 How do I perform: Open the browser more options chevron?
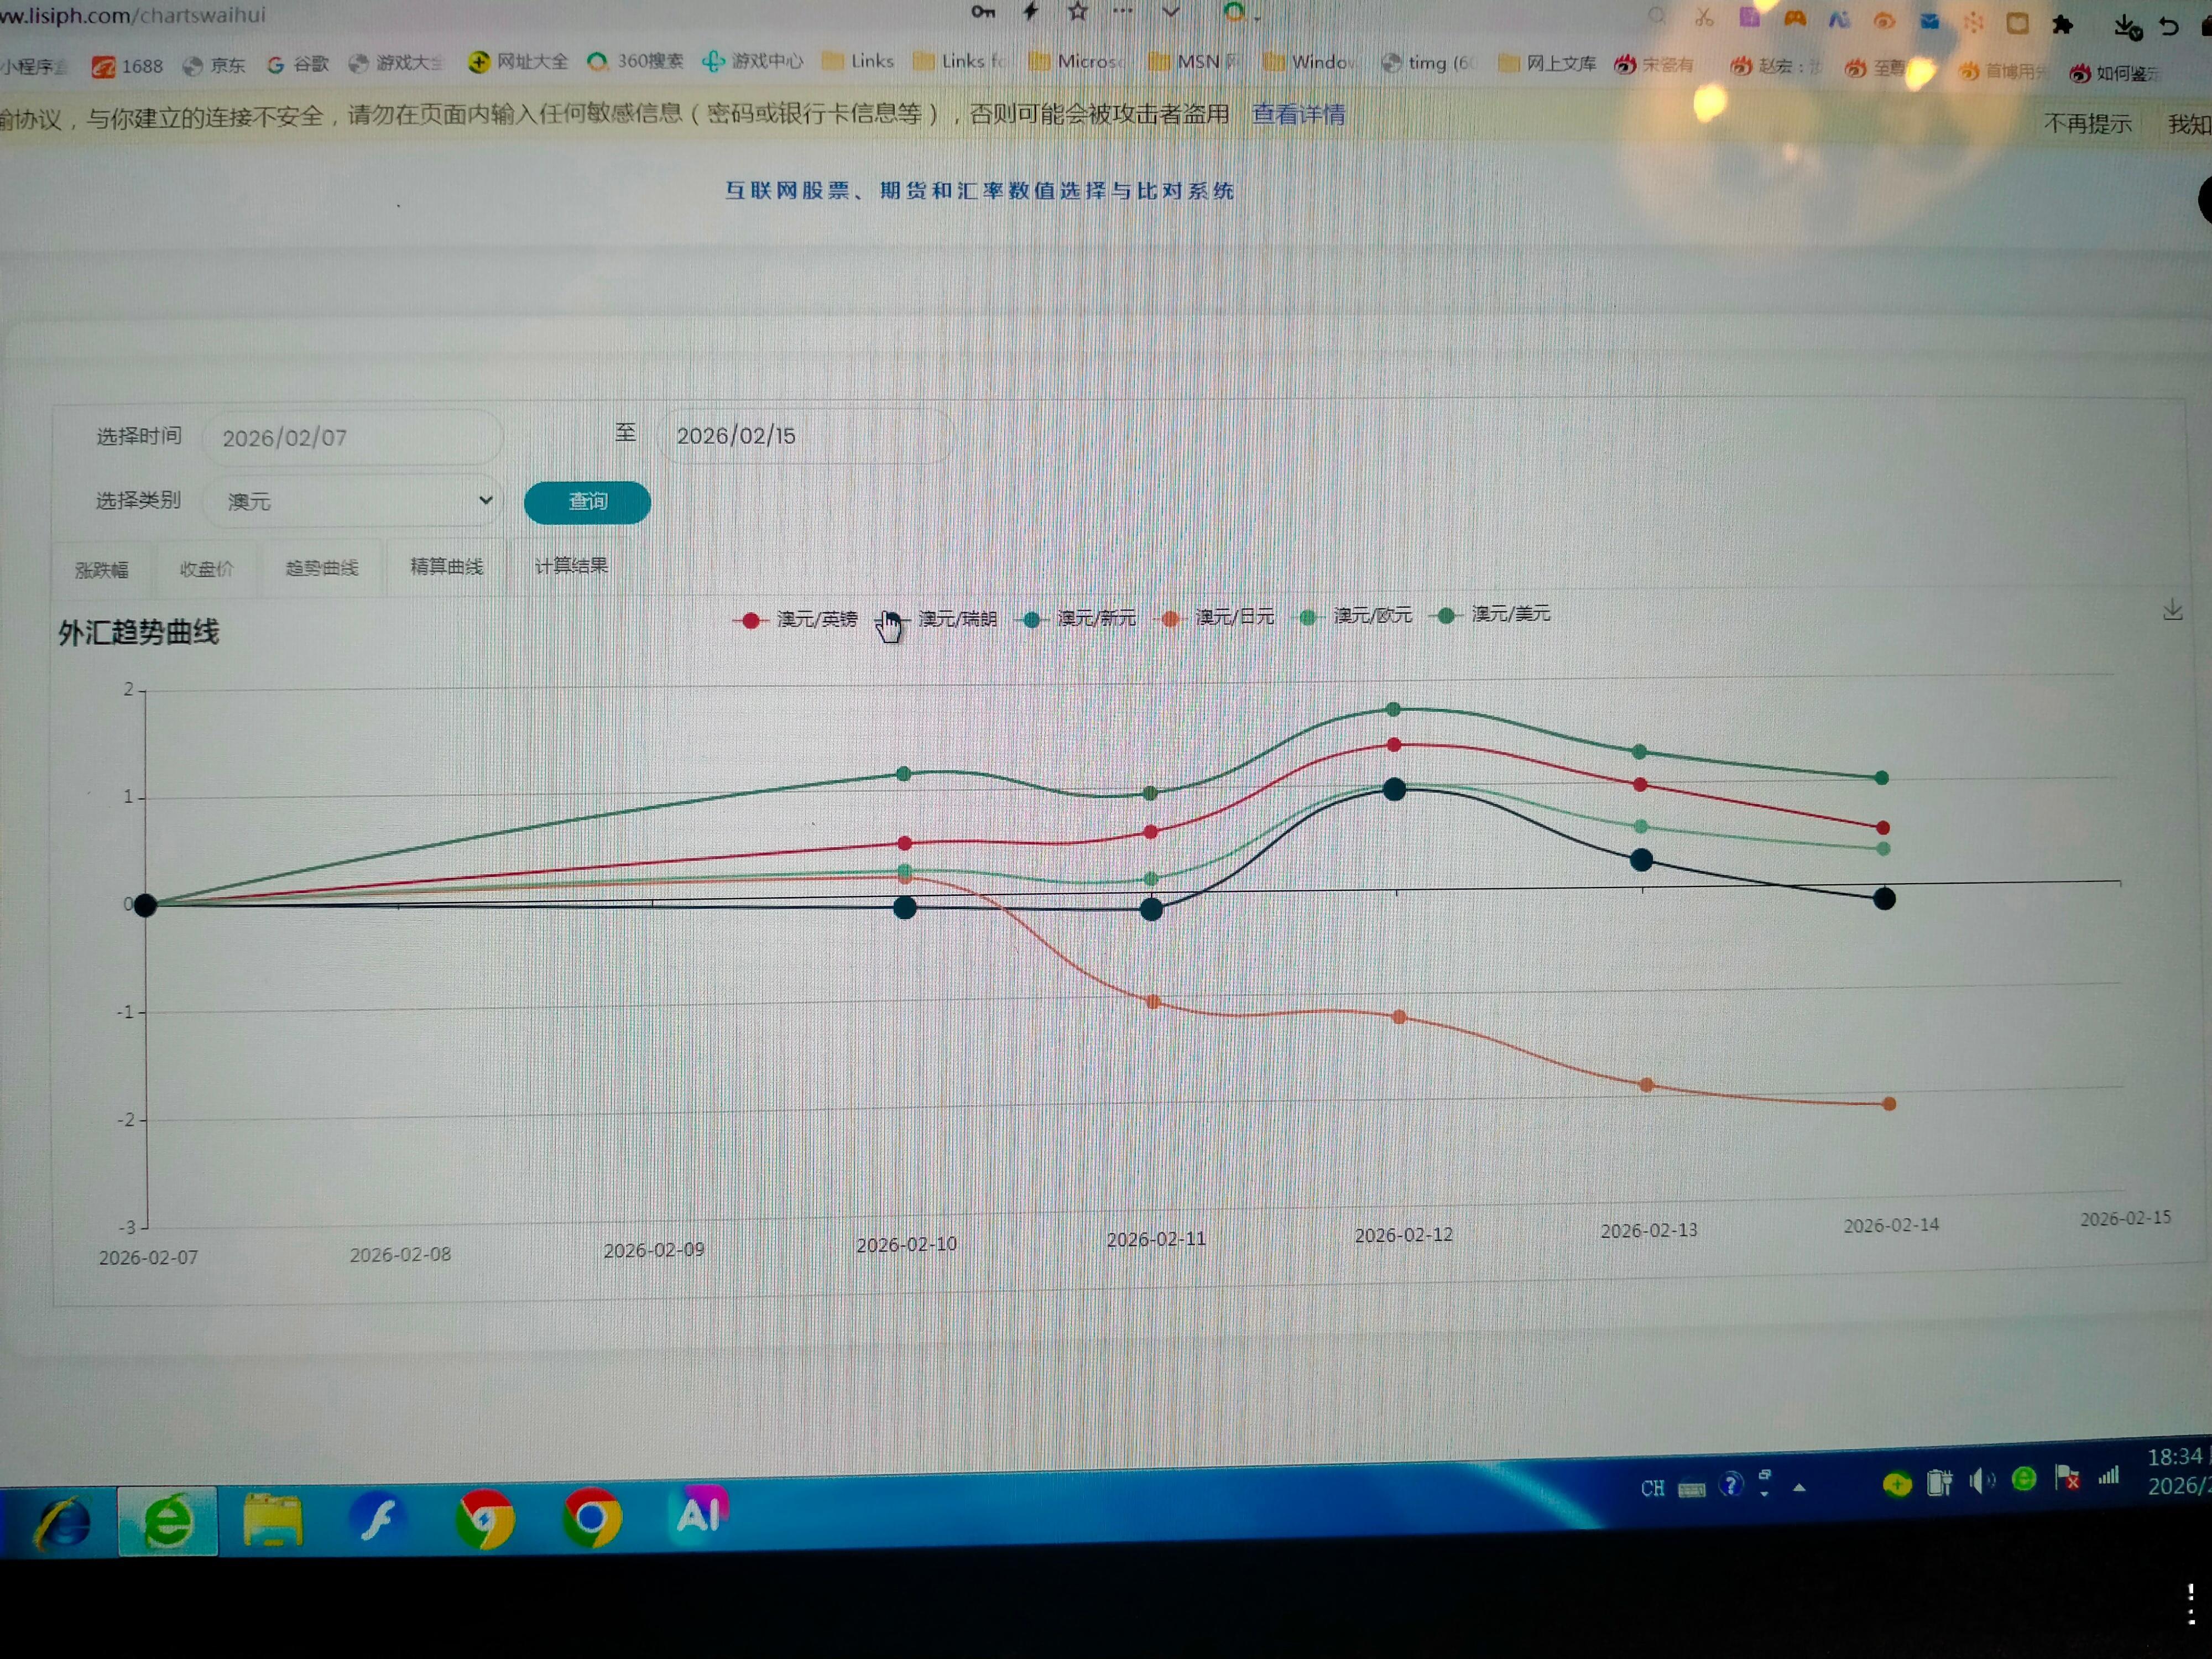[x=1170, y=12]
